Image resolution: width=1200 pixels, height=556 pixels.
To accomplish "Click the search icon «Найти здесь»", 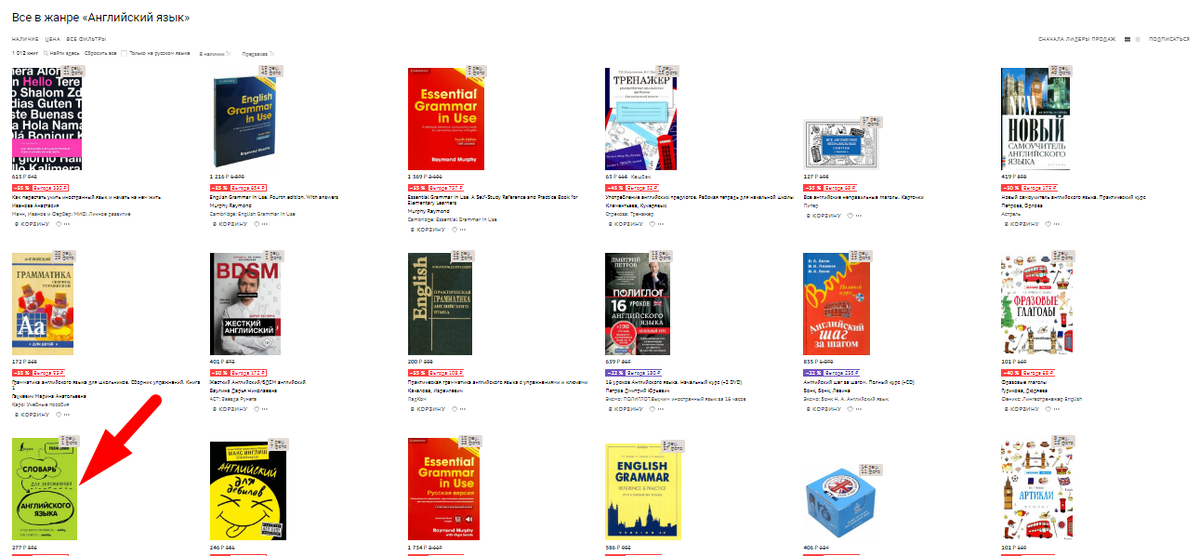I will tap(46, 52).
